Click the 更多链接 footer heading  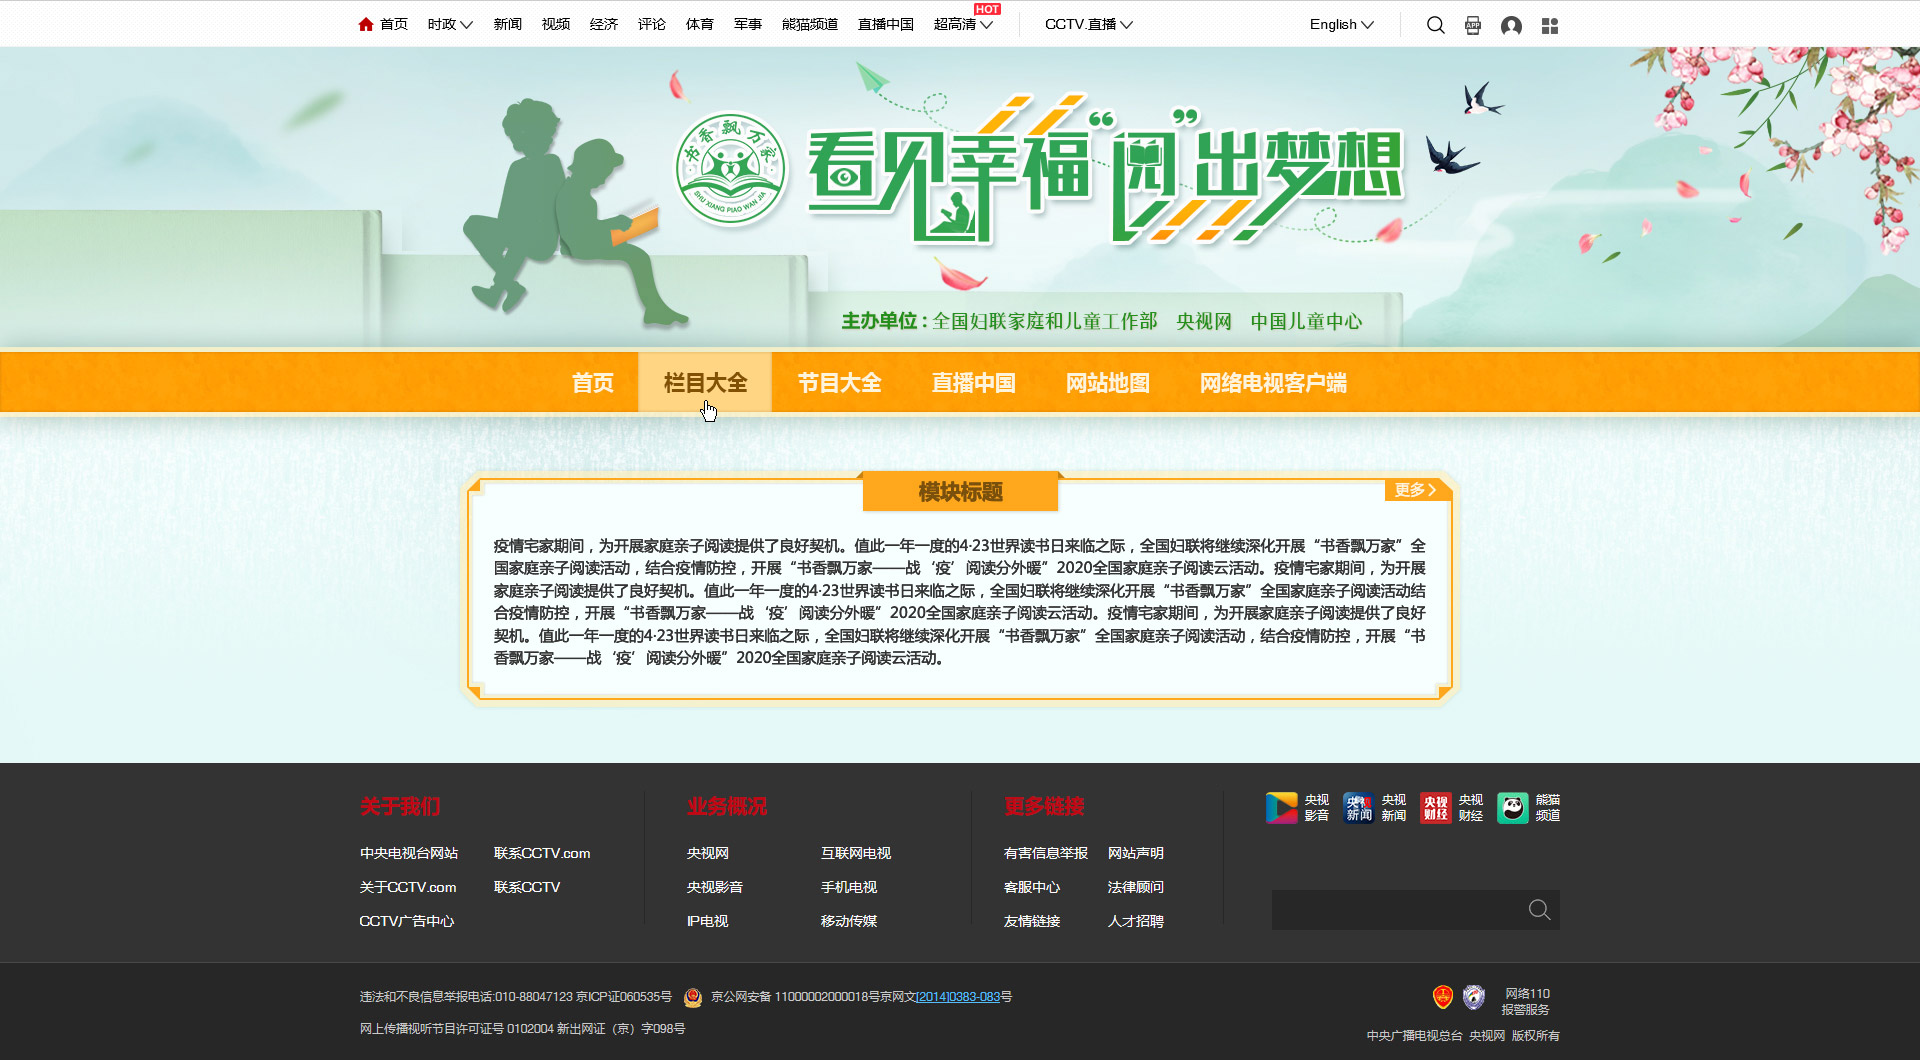(1044, 806)
